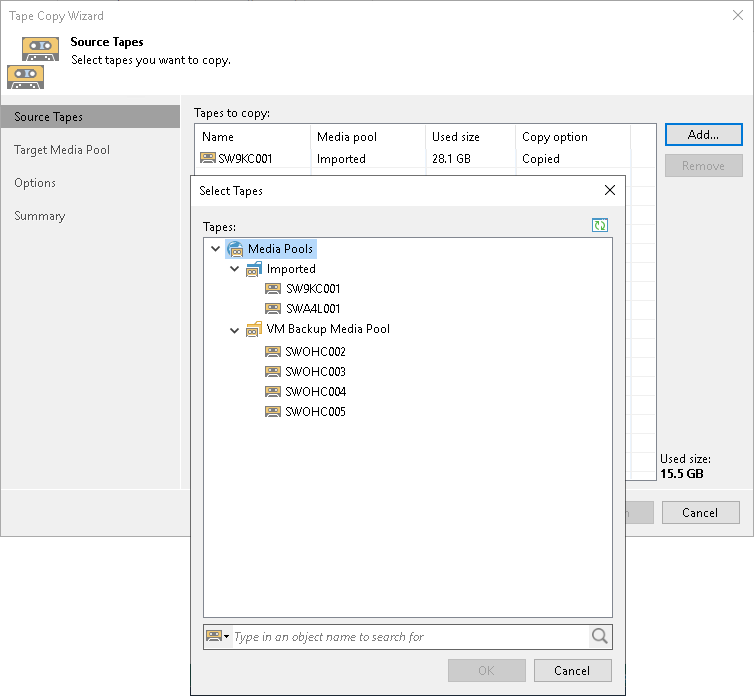Image resolution: width=754 pixels, height=696 pixels.
Task: Click the disabled OK button
Action: [486, 671]
